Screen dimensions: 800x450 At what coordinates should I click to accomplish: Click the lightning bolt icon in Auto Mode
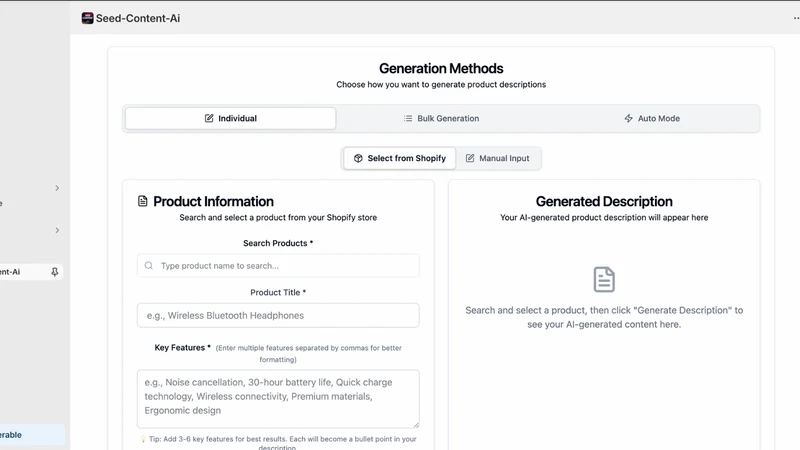click(x=629, y=118)
